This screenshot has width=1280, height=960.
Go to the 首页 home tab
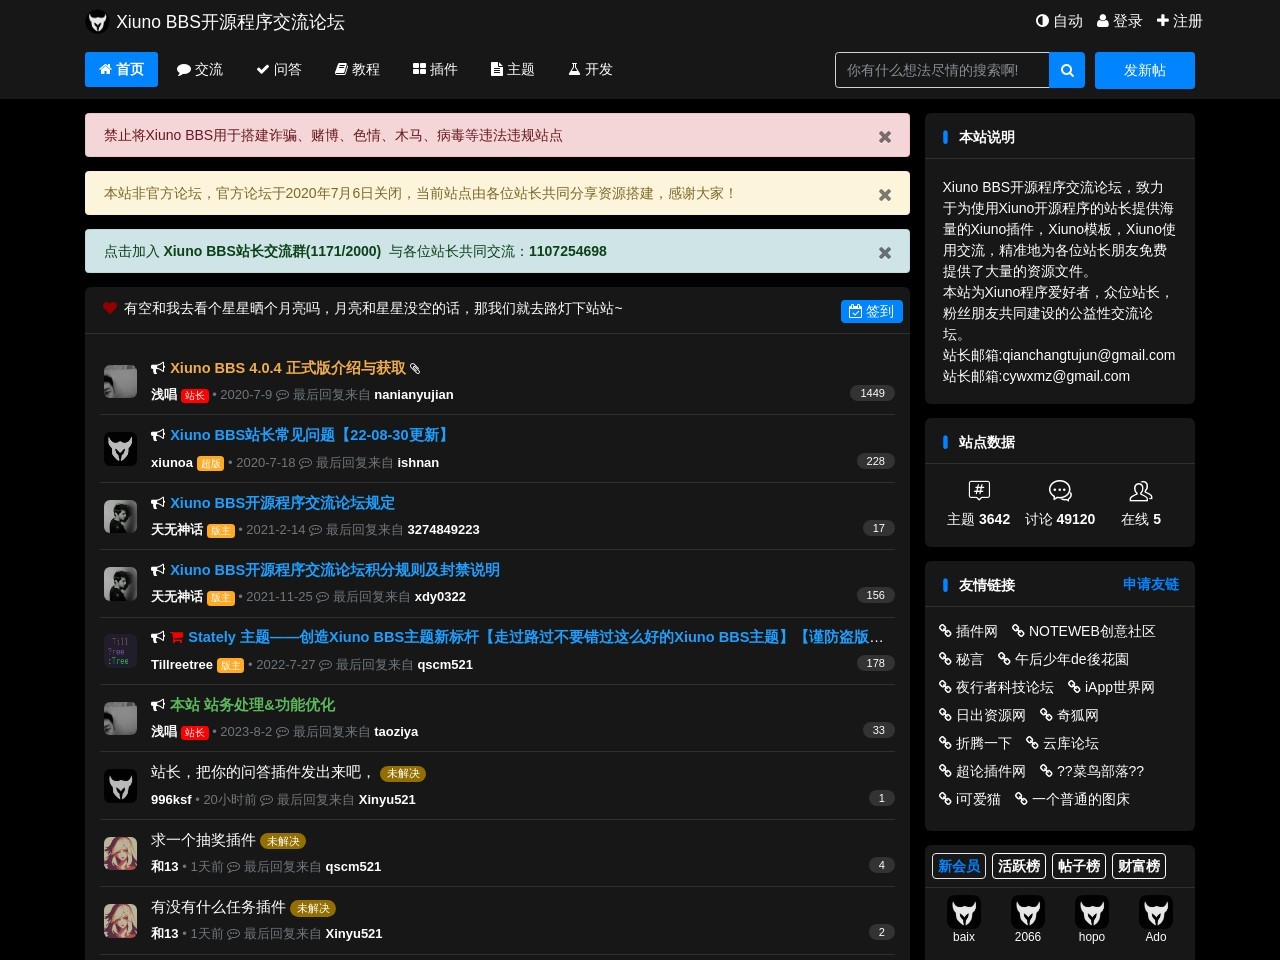[x=121, y=69]
